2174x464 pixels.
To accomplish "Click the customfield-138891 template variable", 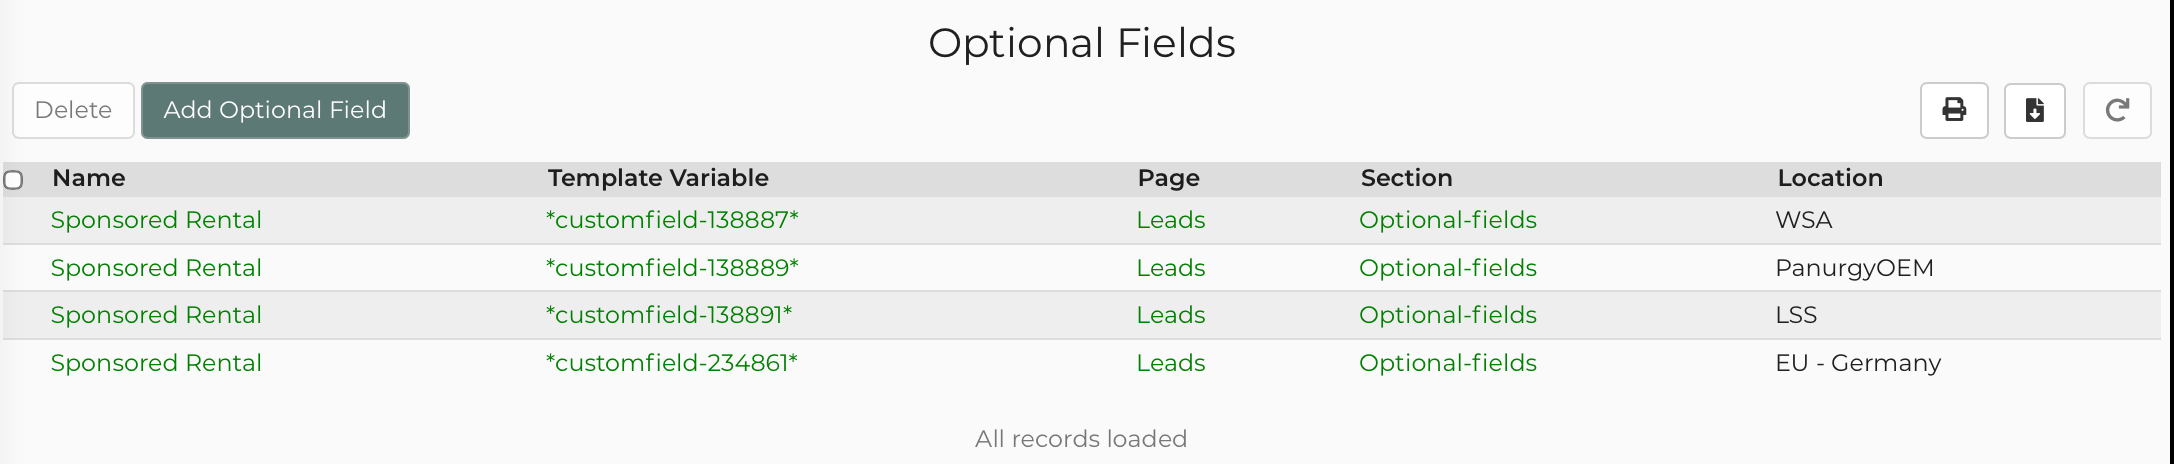I will (x=669, y=315).
